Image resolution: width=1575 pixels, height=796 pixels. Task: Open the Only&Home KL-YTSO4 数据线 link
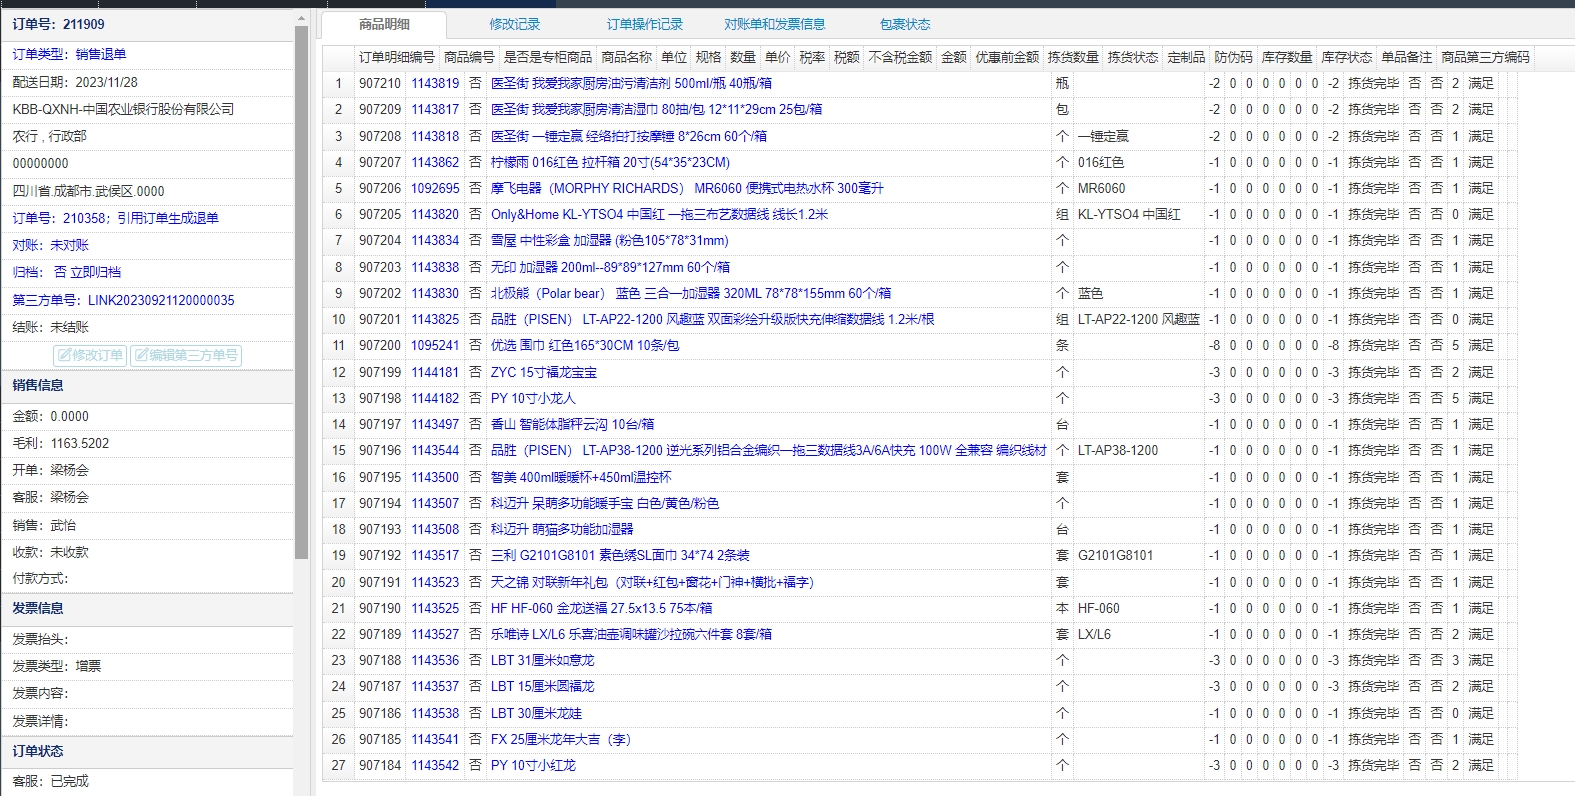pyautogui.click(x=659, y=214)
